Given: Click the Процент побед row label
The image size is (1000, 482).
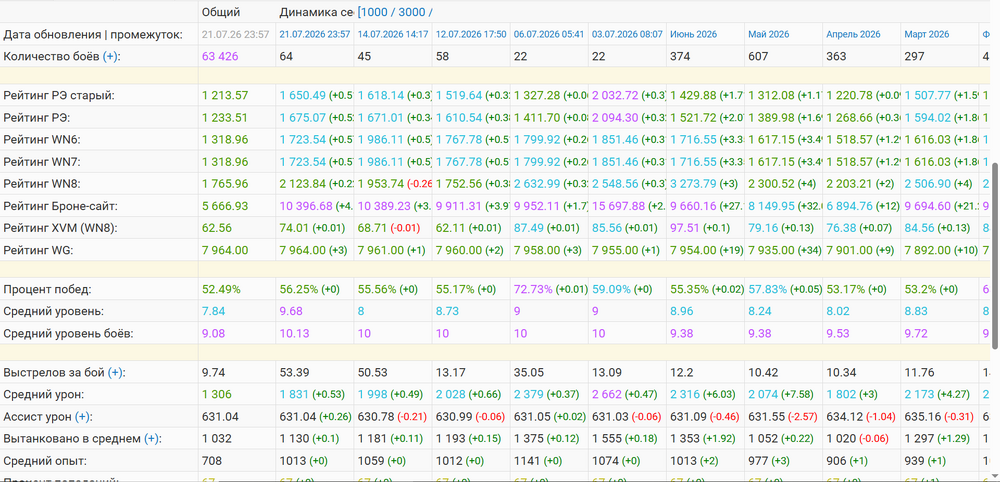Looking at the screenshot, I should 47,289.
